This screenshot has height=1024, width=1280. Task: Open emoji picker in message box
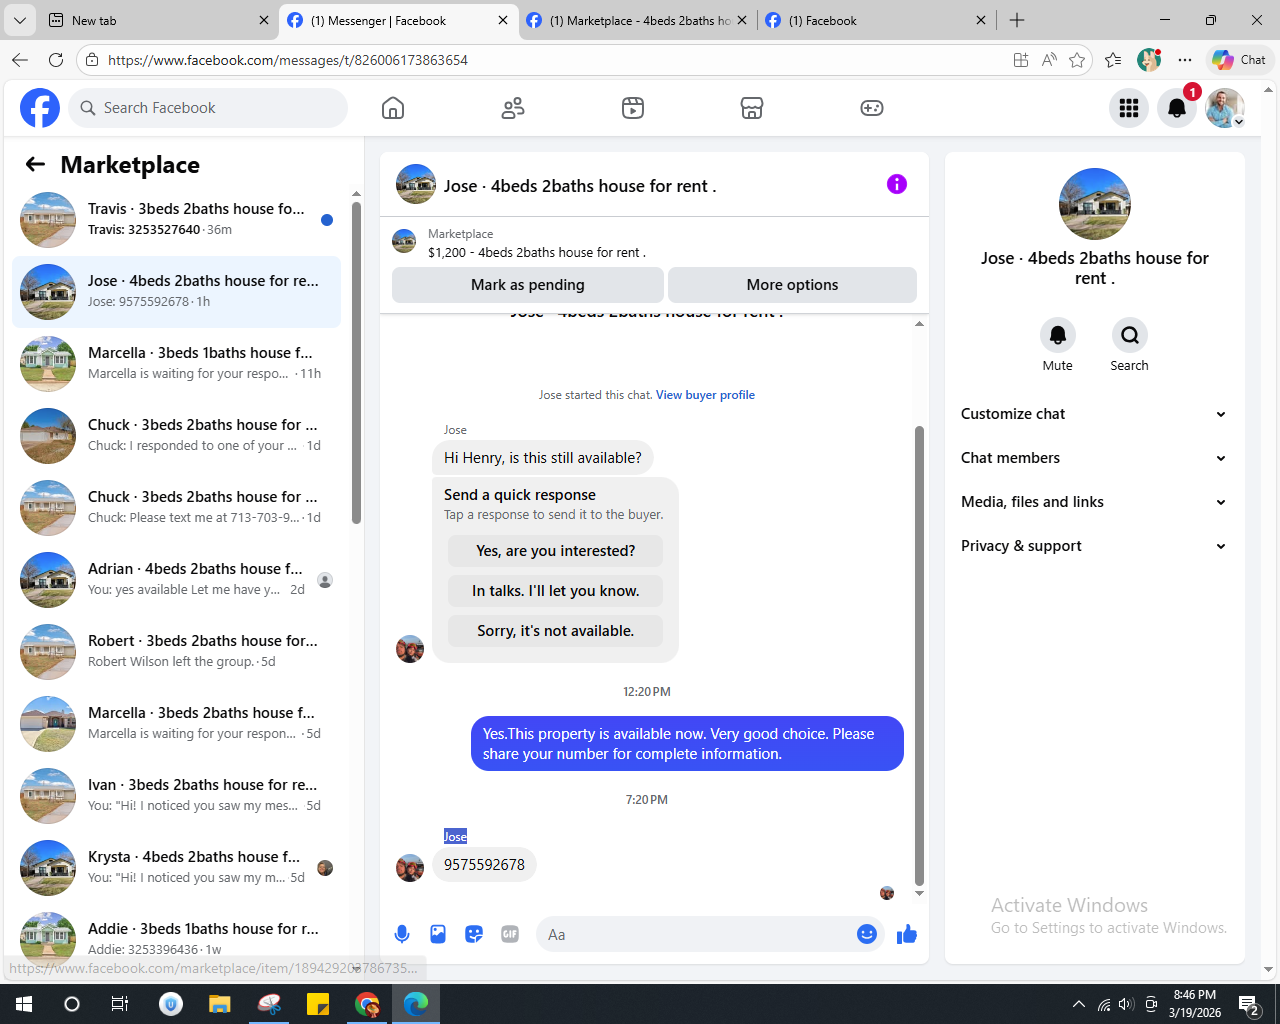click(x=867, y=934)
